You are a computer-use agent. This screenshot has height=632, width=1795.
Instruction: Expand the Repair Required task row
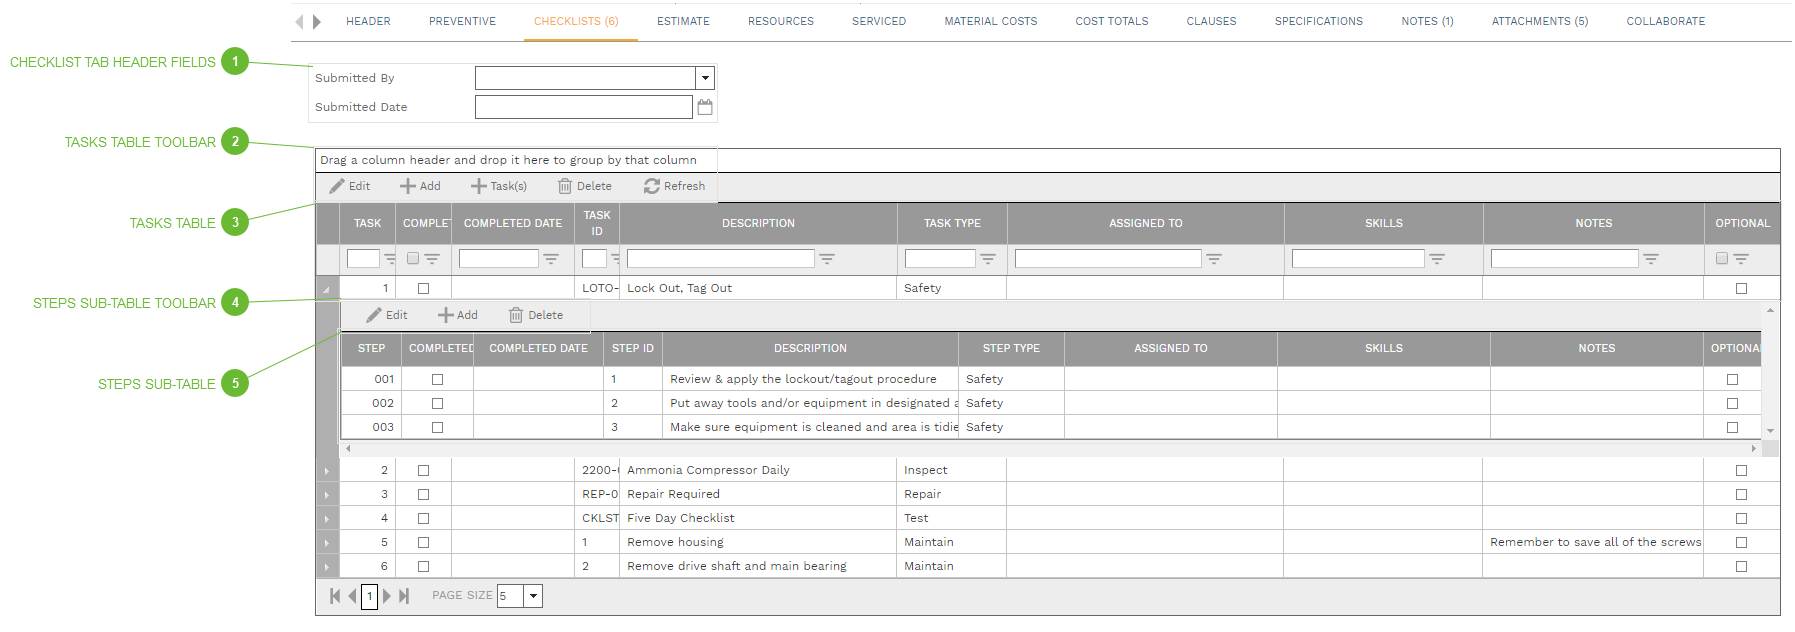(327, 494)
